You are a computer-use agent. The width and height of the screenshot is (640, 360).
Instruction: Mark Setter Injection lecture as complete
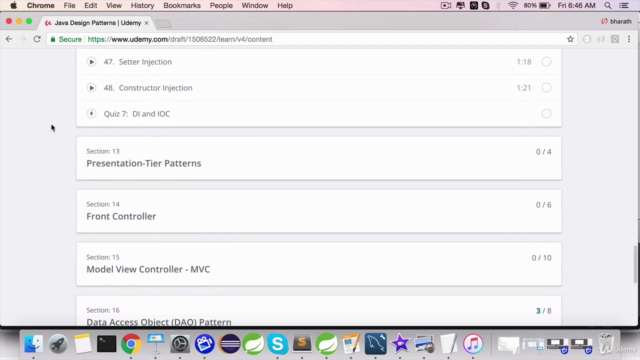point(546,62)
